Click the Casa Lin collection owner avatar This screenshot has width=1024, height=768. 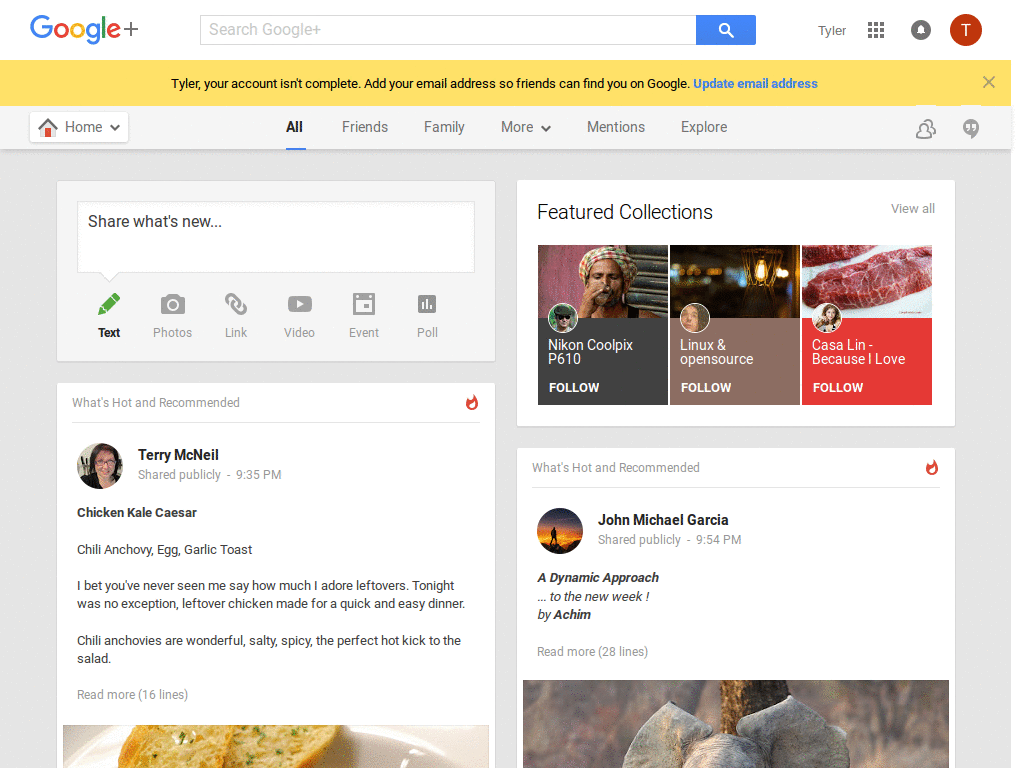[827, 318]
